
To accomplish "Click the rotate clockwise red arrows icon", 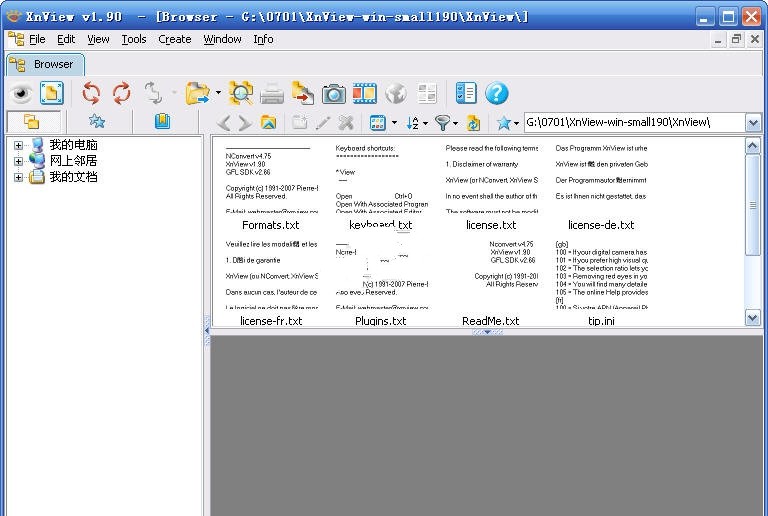I will pos(121,93).
